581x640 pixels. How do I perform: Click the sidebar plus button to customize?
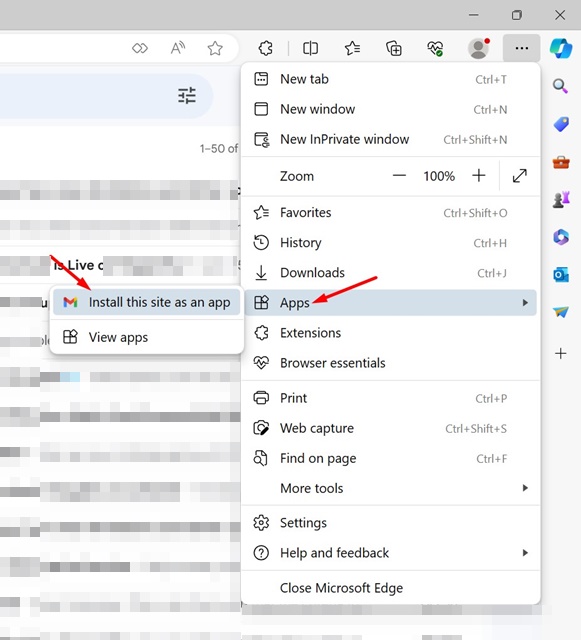pos(561,353)
